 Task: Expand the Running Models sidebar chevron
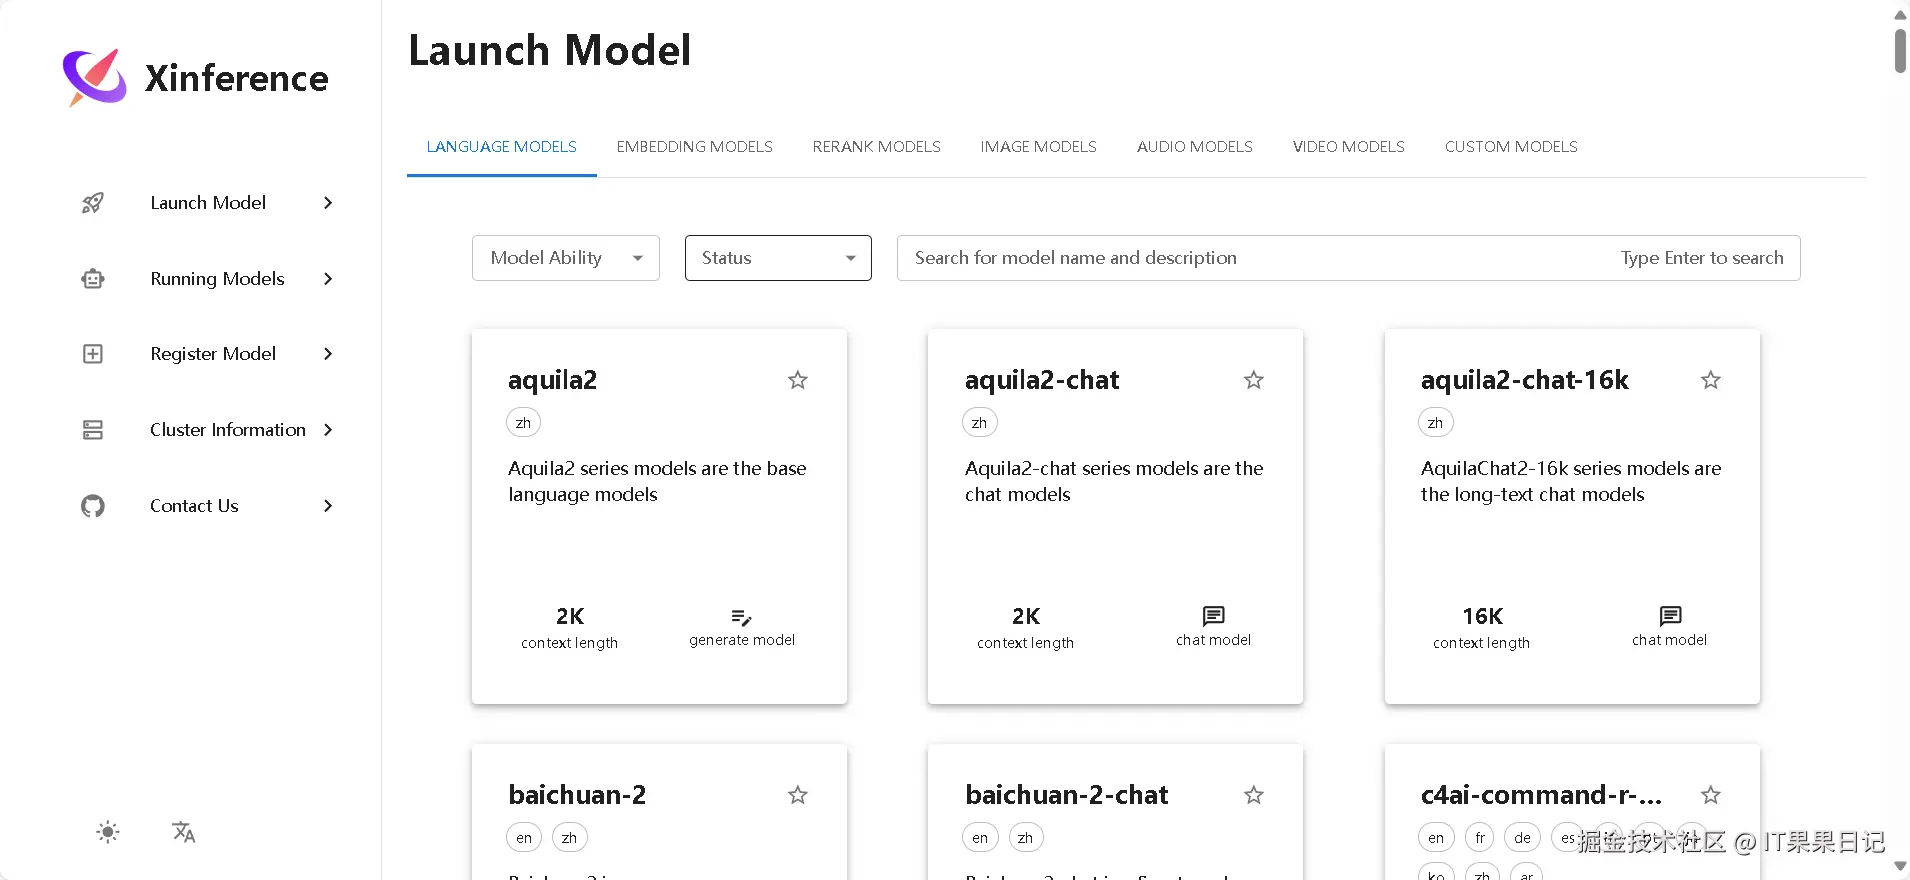point(328,279)
